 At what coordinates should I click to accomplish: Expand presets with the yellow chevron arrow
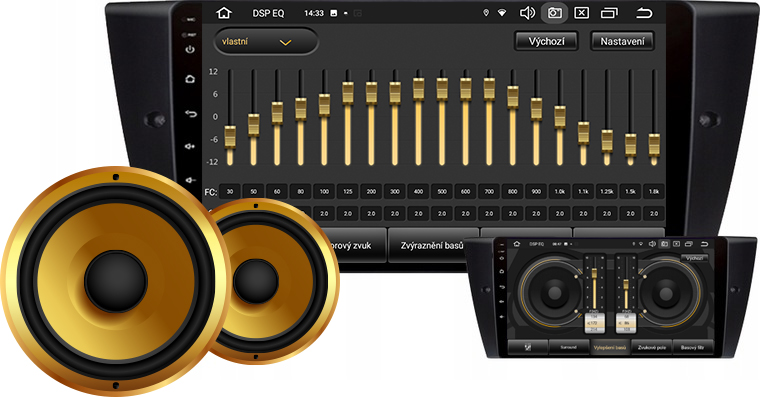(x=285, y=43)
